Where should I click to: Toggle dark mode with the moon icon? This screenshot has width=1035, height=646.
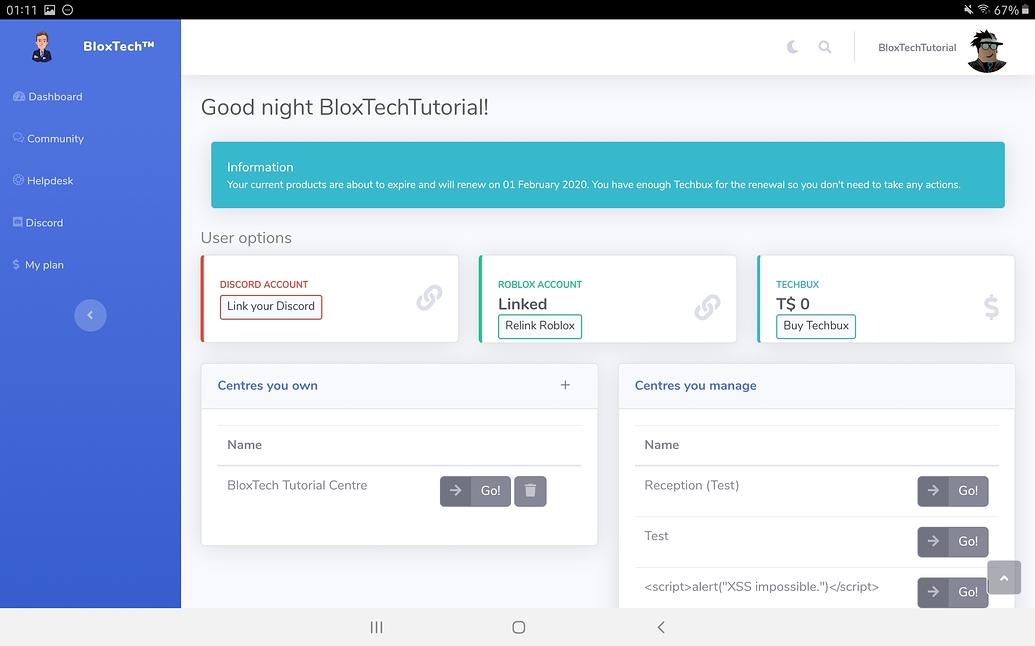click(791, 46)
